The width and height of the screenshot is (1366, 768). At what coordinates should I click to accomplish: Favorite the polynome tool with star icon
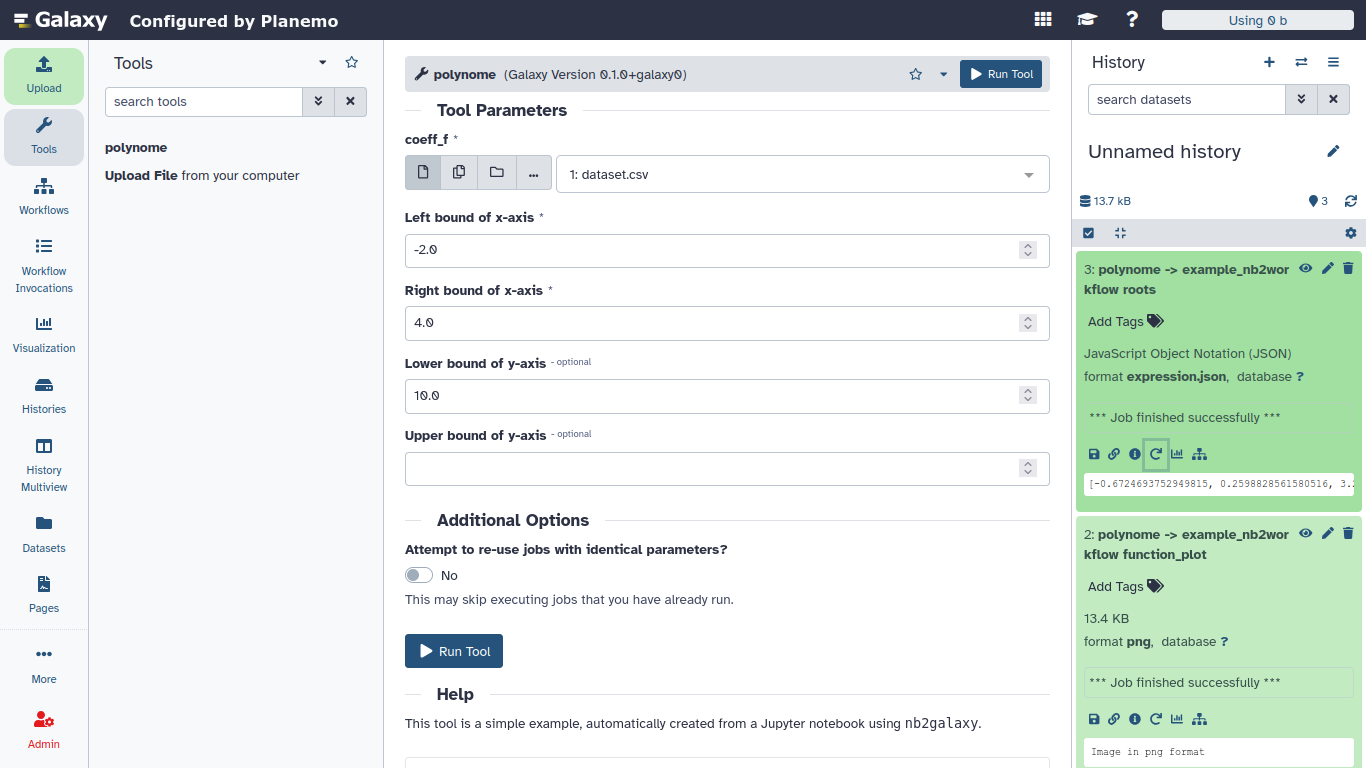[915, 74]
